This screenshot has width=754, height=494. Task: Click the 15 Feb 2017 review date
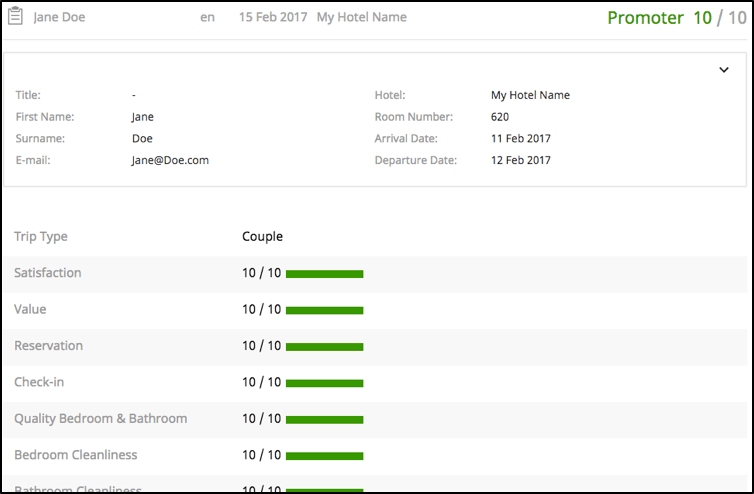point(272,18)
